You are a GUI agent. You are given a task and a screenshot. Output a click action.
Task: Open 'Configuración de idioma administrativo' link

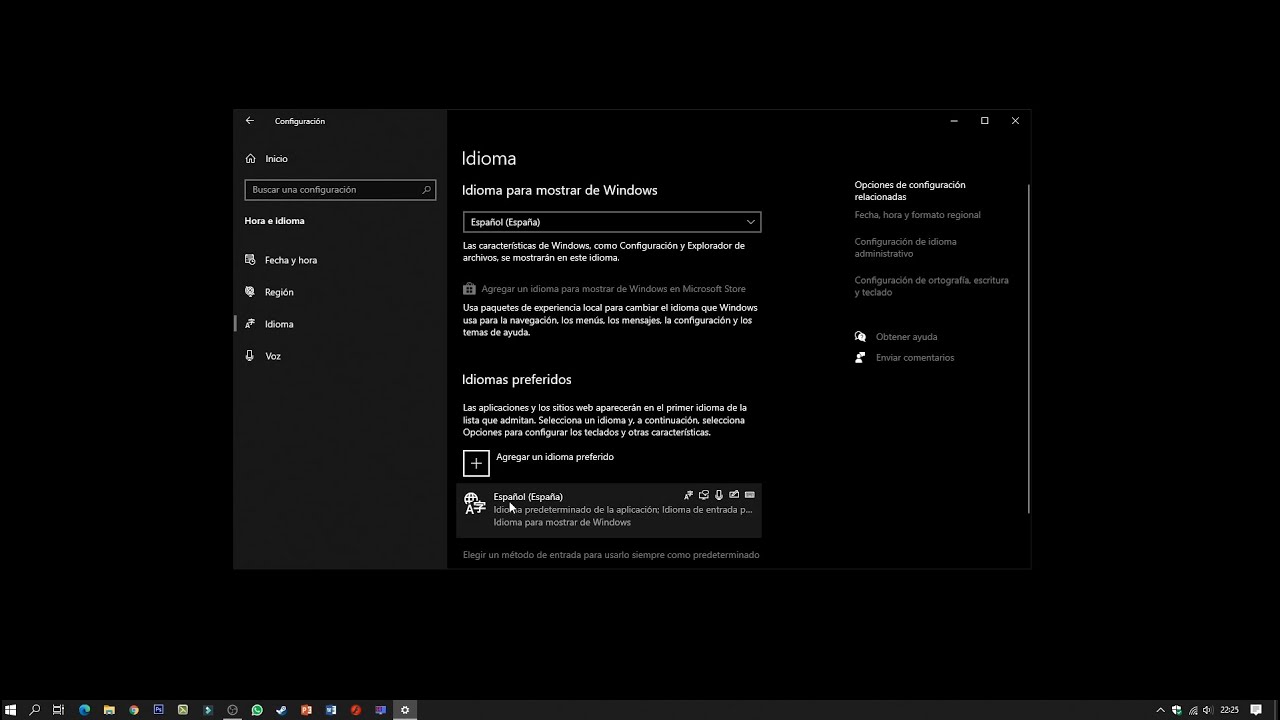905,248
